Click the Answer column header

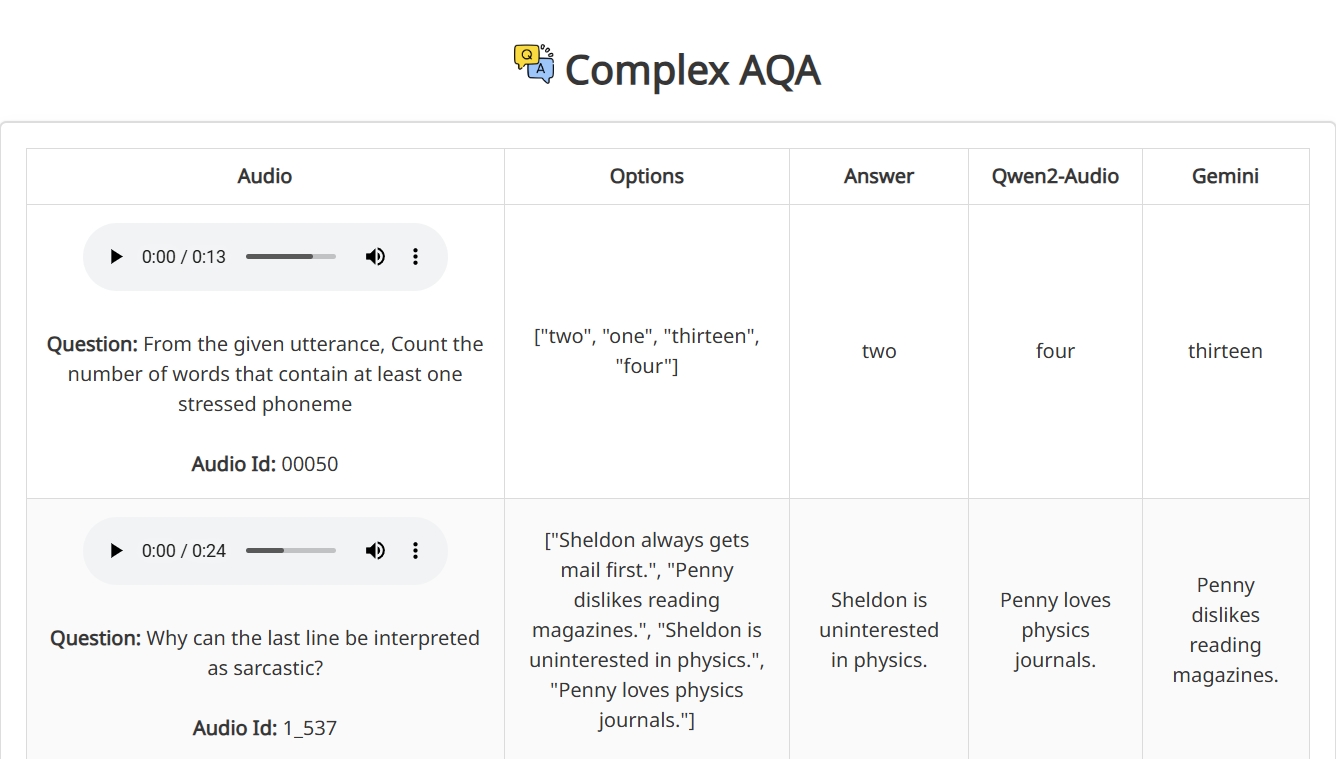[x=879, y=176]
